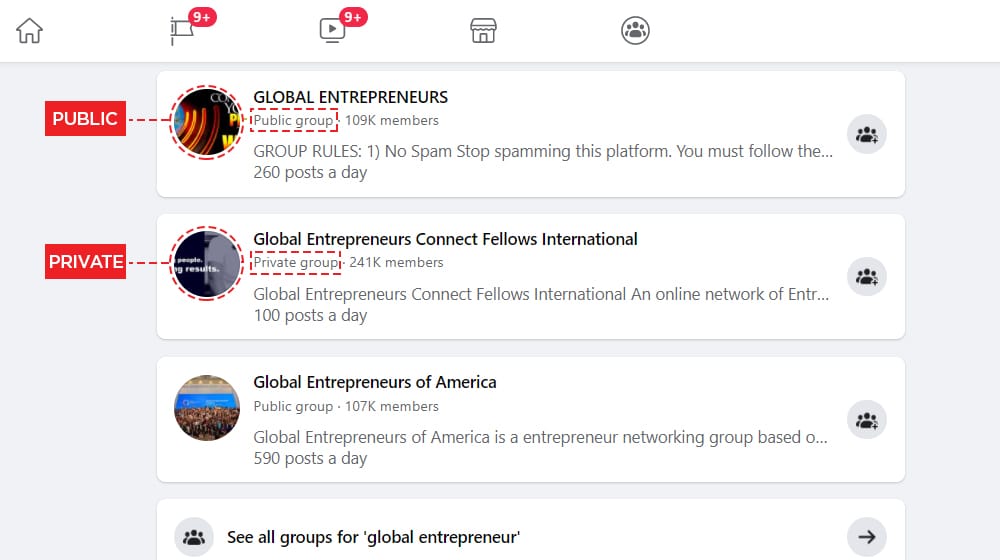Open the Watch video icon
The height and width of the screenshot is (560, 1000).
click(332, 30)
